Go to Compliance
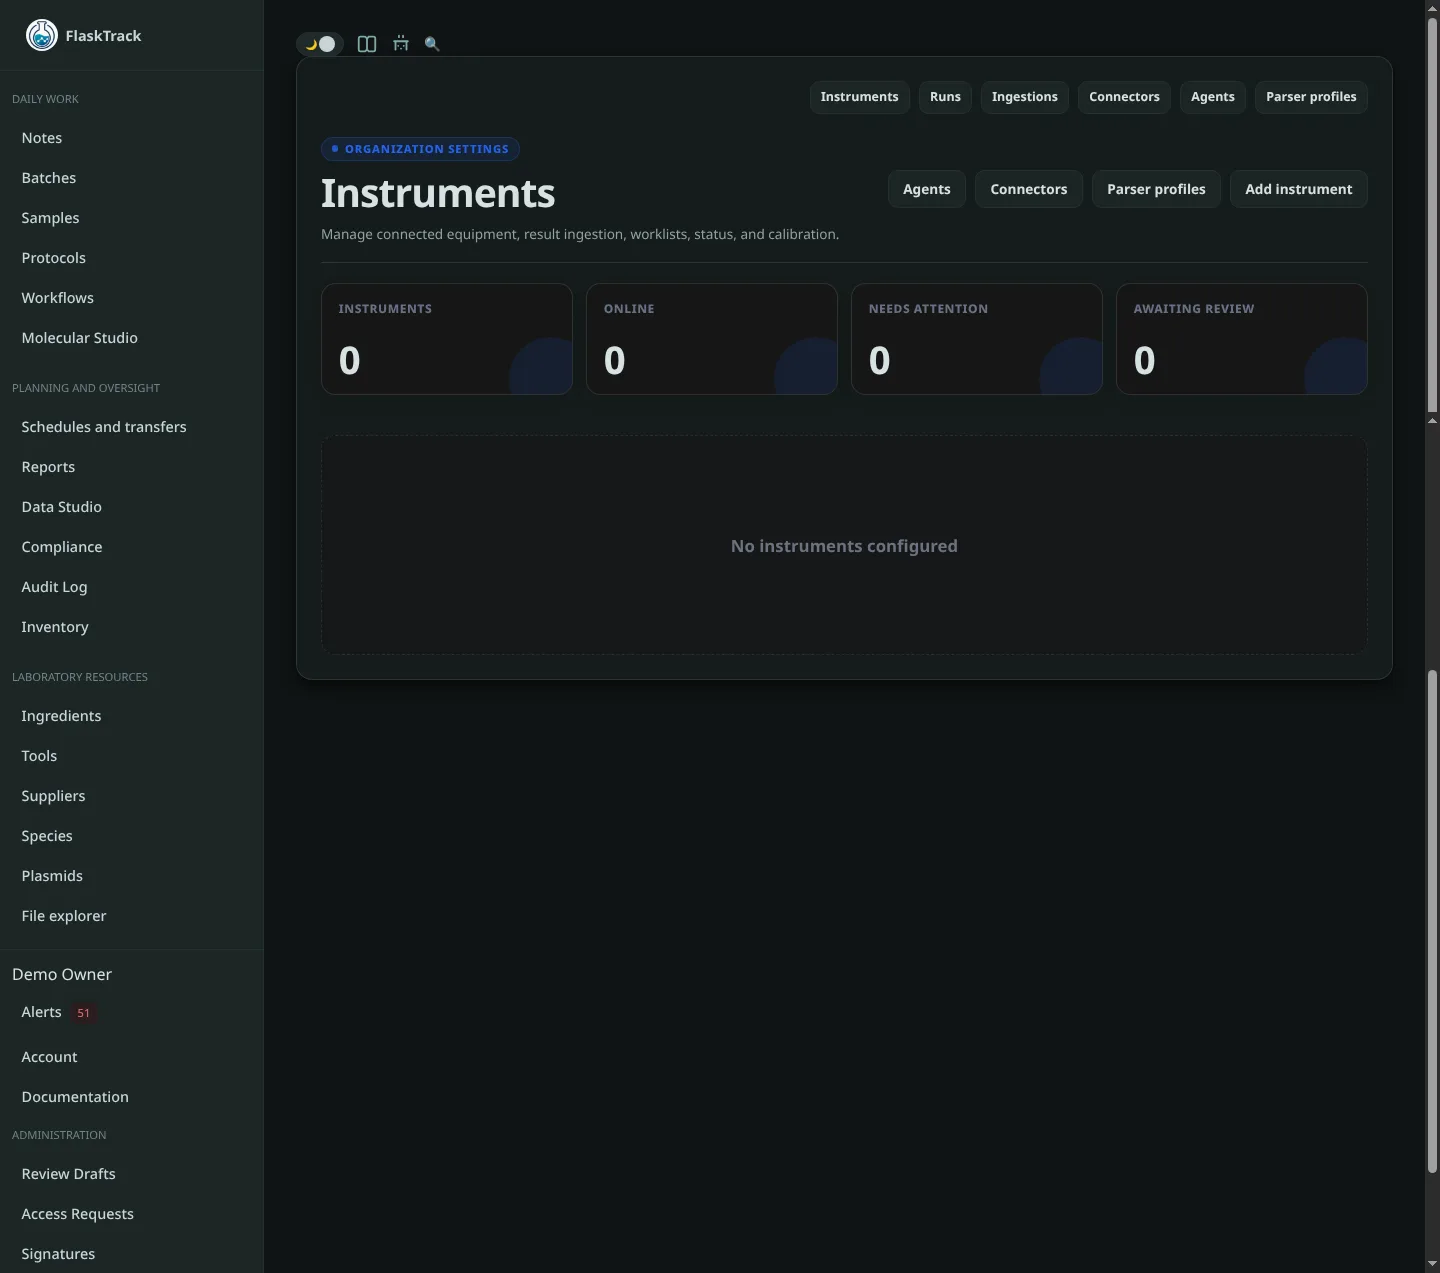 [62, 547]
